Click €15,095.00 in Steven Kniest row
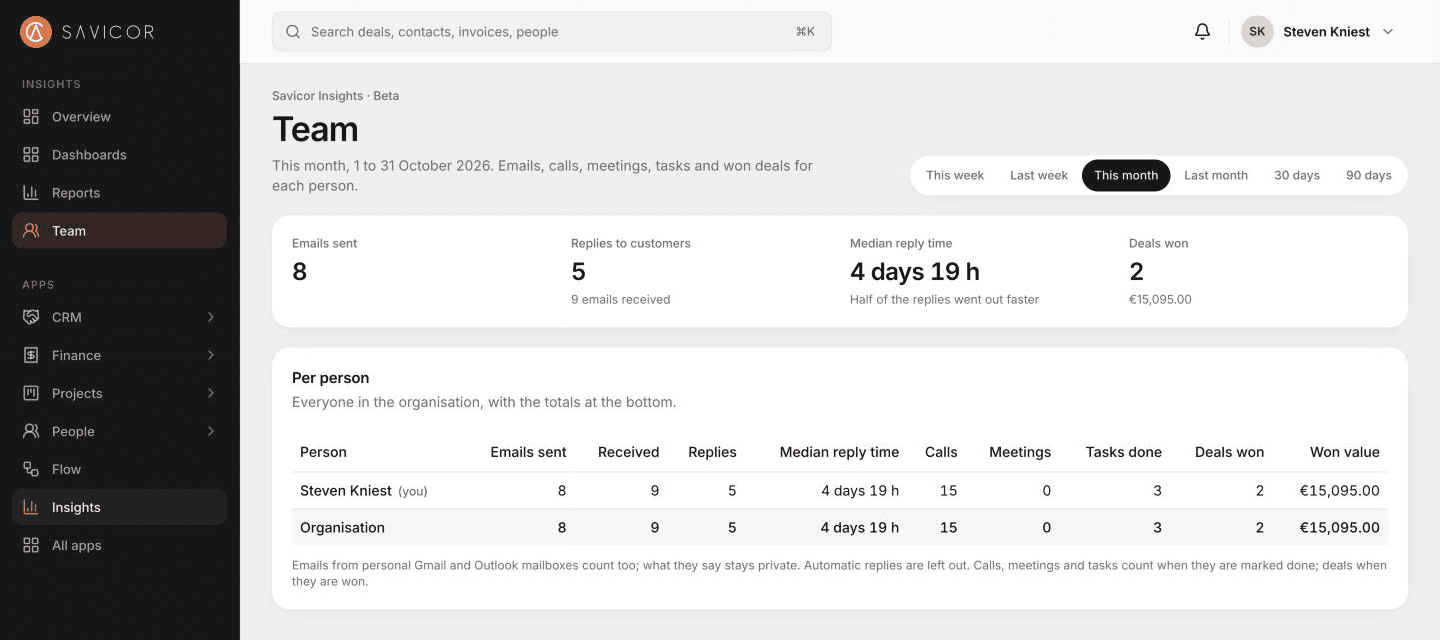Image resolution: width=1440 pixels, height=640 pixels. (1339, 491)
